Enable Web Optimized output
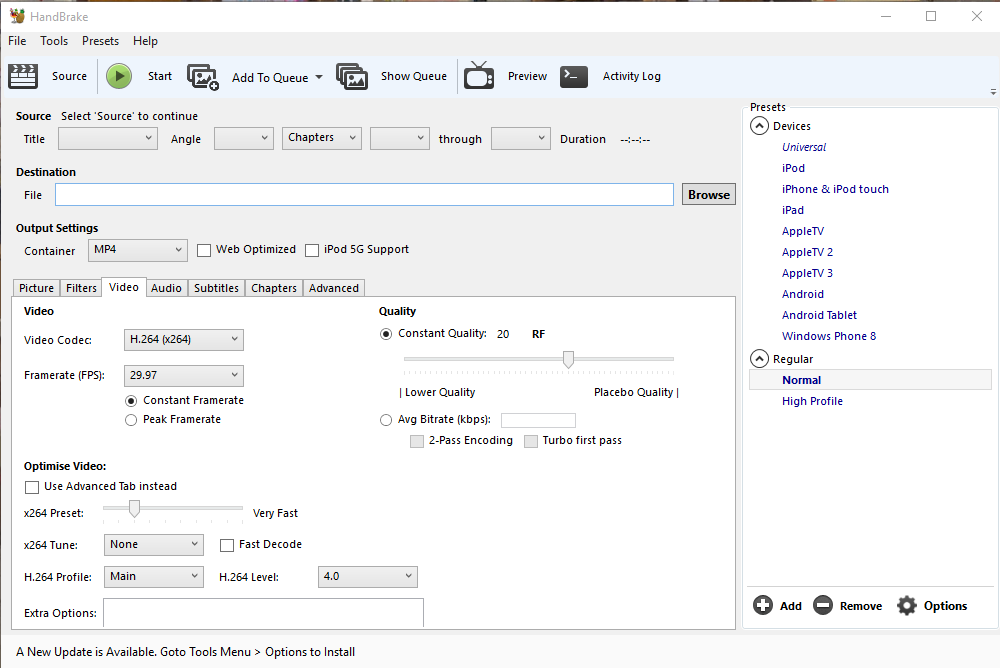The height and width of the screenshot is (668, 1000). pyautogui.click(x=204, y=249)
